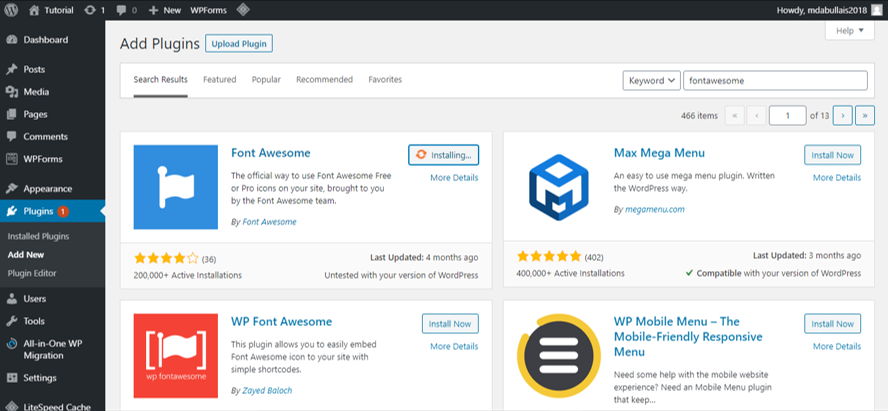Open the WPForms admin bar menu
Screen dimensions: 888x411
208,10
